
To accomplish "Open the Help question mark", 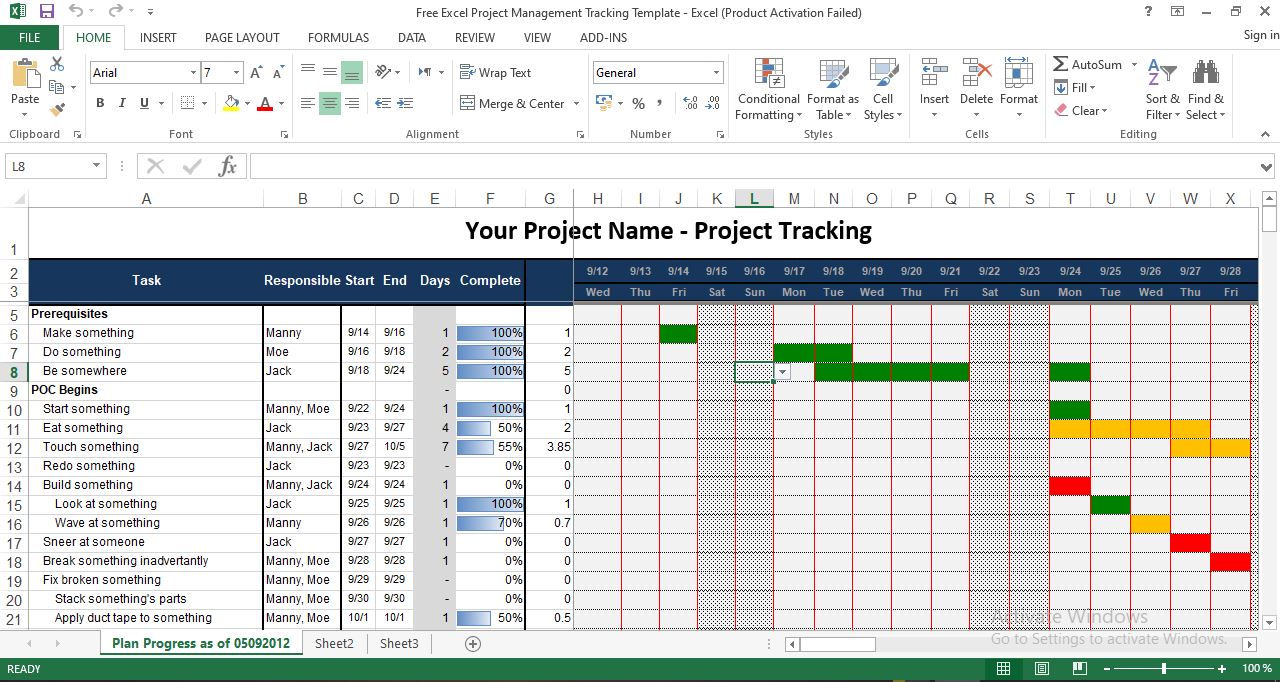I will [x=1148, y=12].
